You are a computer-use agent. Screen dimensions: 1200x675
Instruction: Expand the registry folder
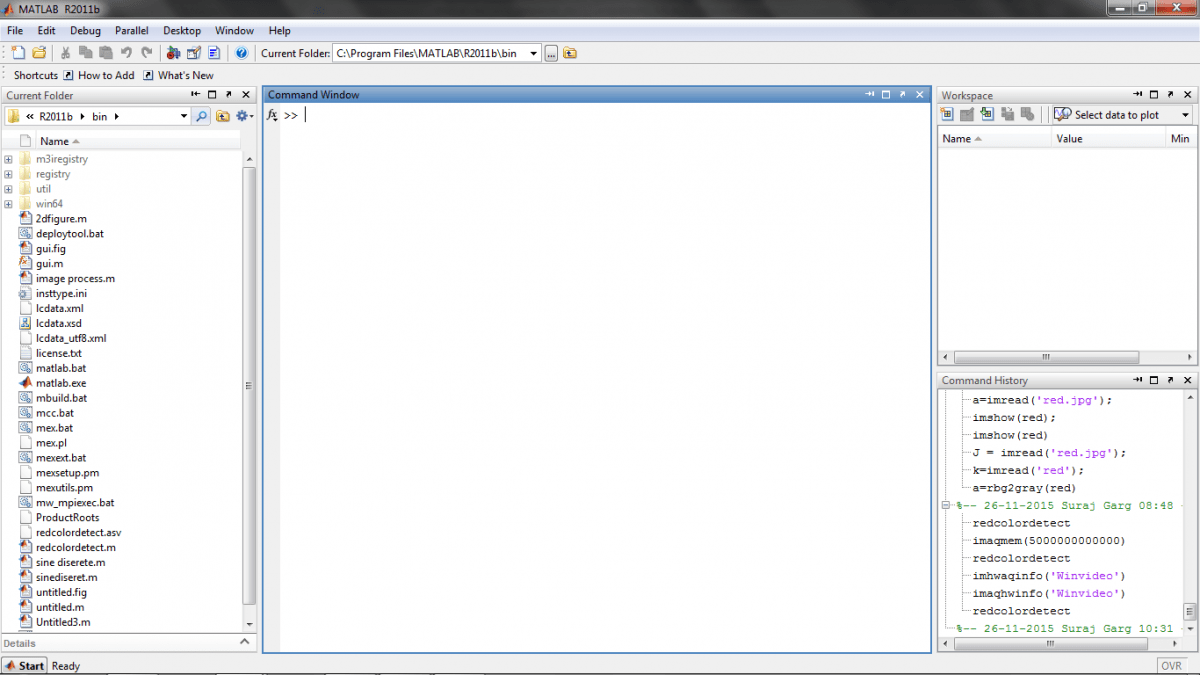point(8,174)
